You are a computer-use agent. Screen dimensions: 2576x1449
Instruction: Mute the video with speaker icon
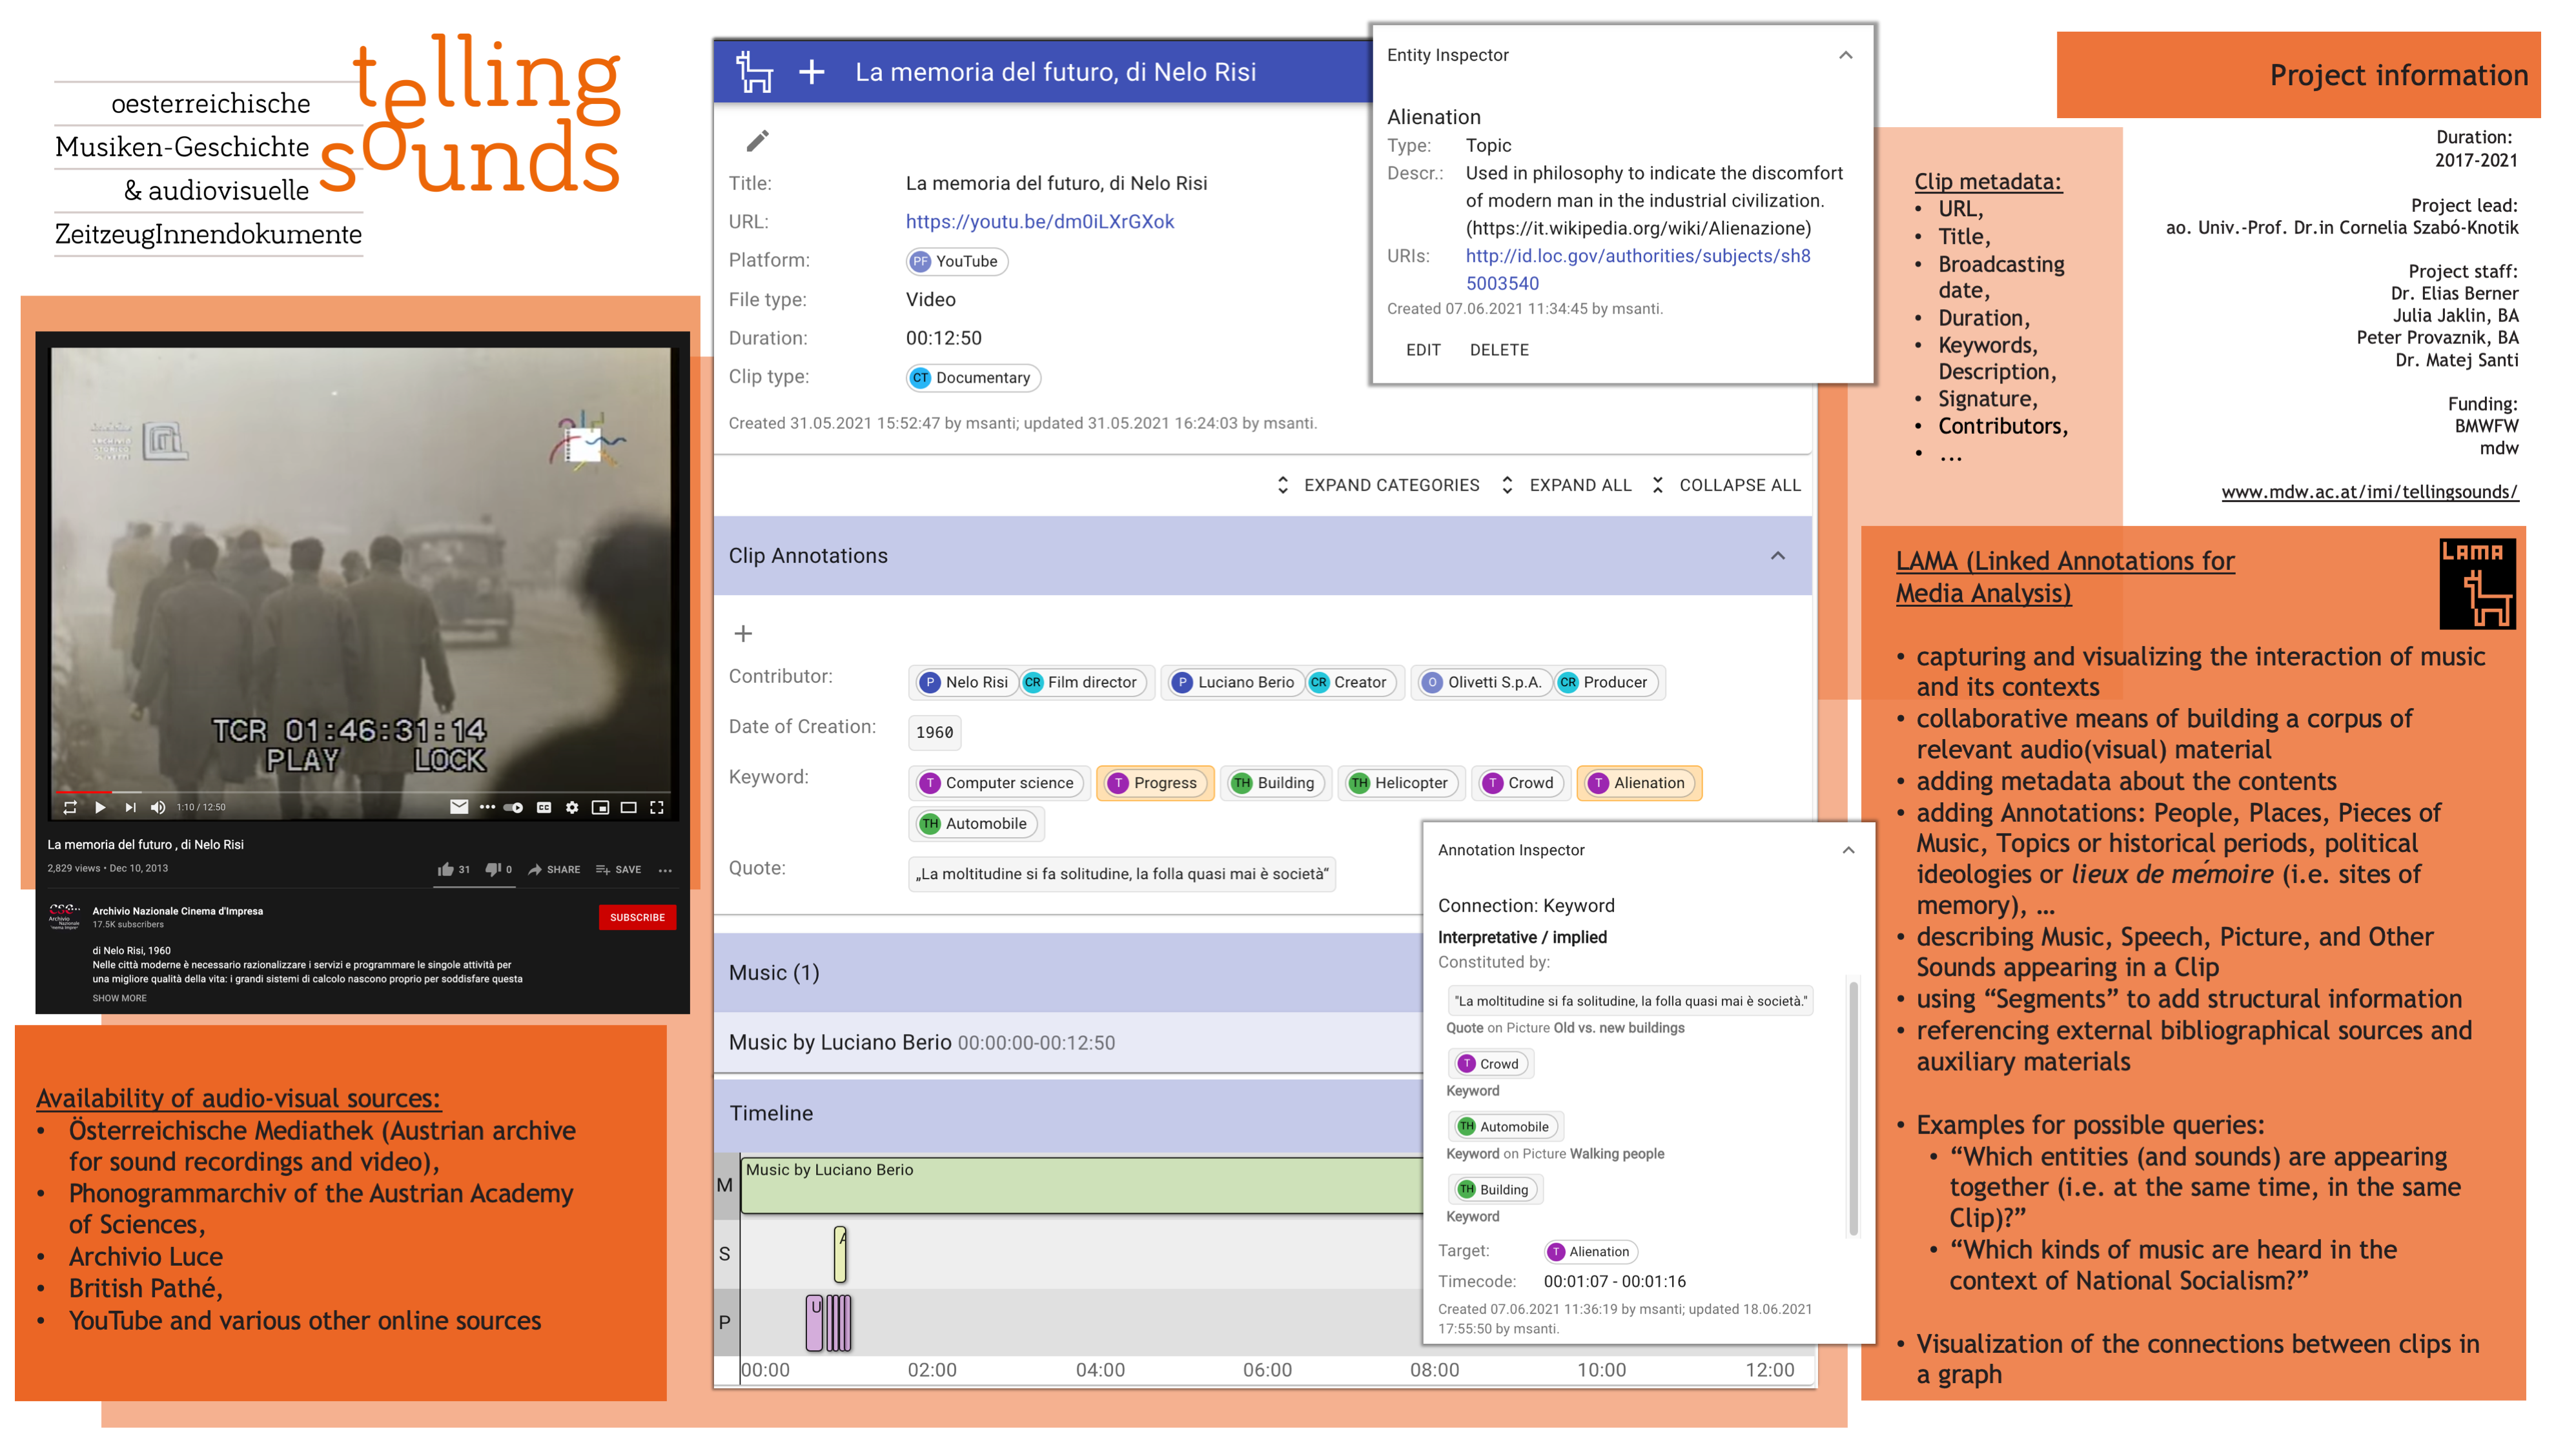click(157, 807)
